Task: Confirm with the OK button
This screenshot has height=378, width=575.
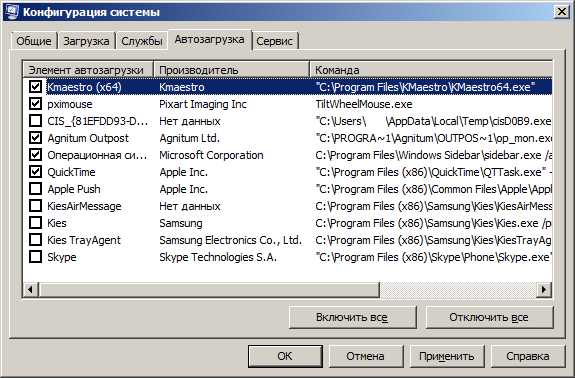Action: tap(285, 356)
